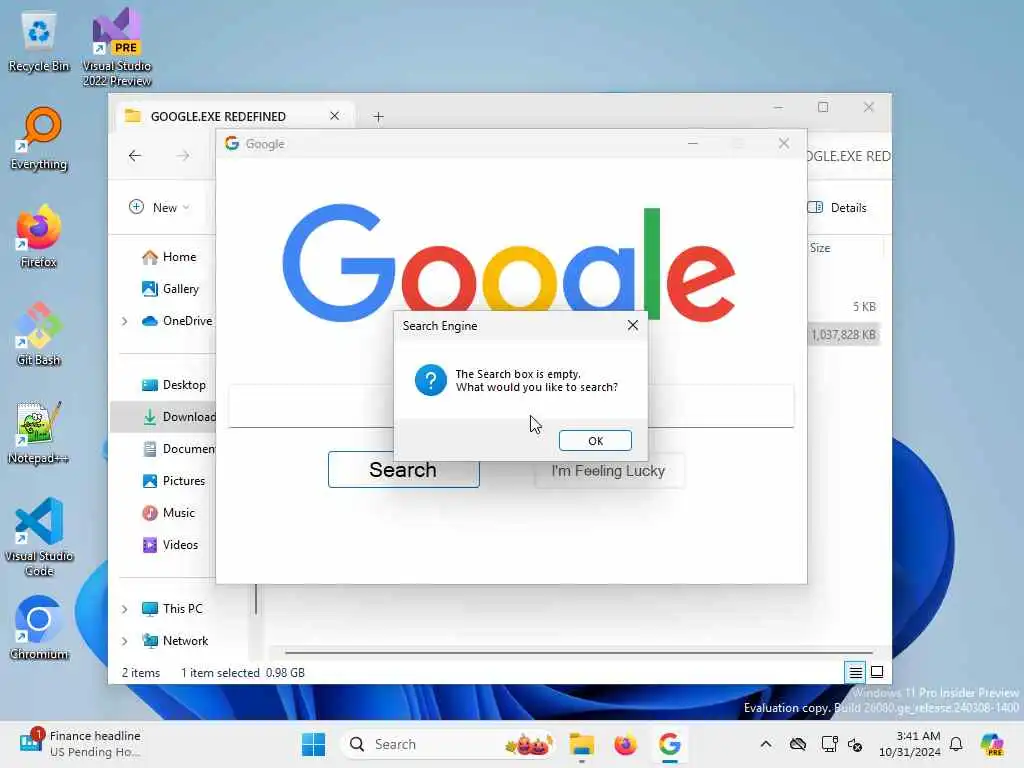The height and width of the screenshot is (768, 1024).
Task: Open Music folder in sidebar
Action: (168, 513)
